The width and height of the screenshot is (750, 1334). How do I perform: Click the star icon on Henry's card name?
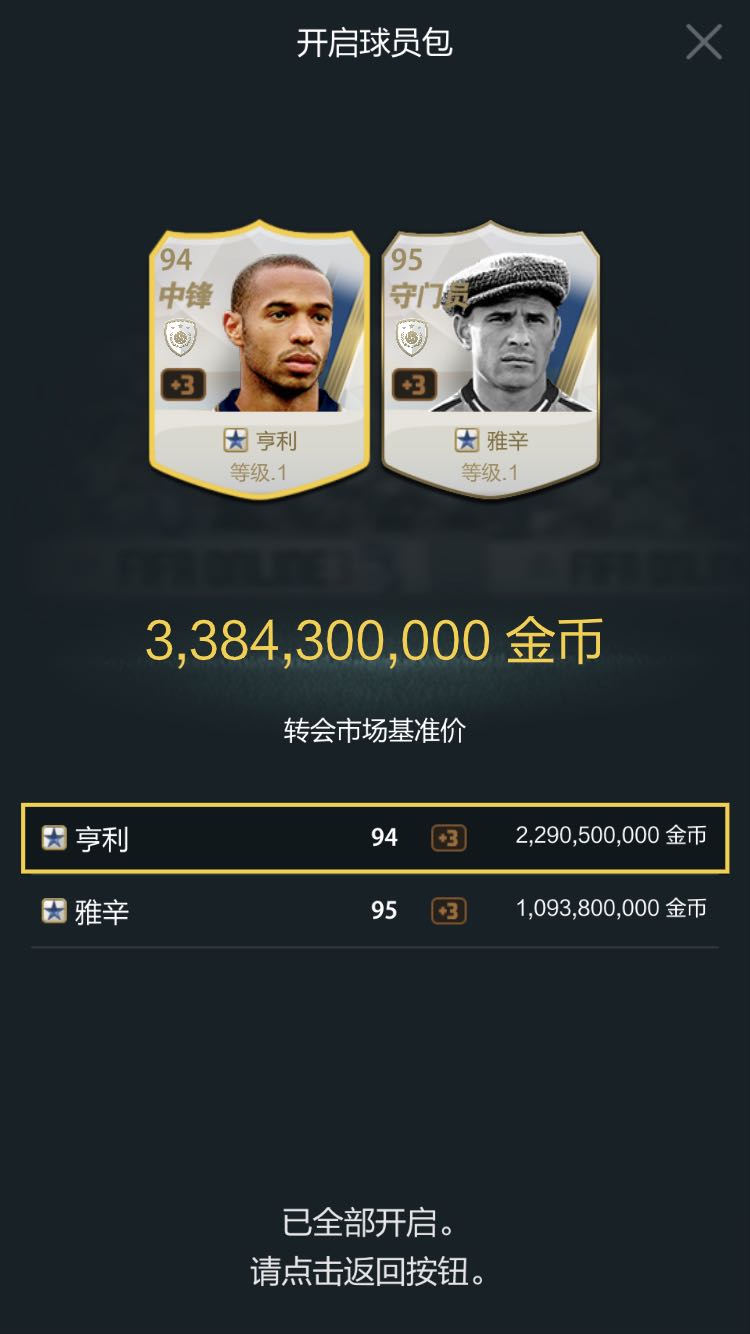click(x=235, y=440)
